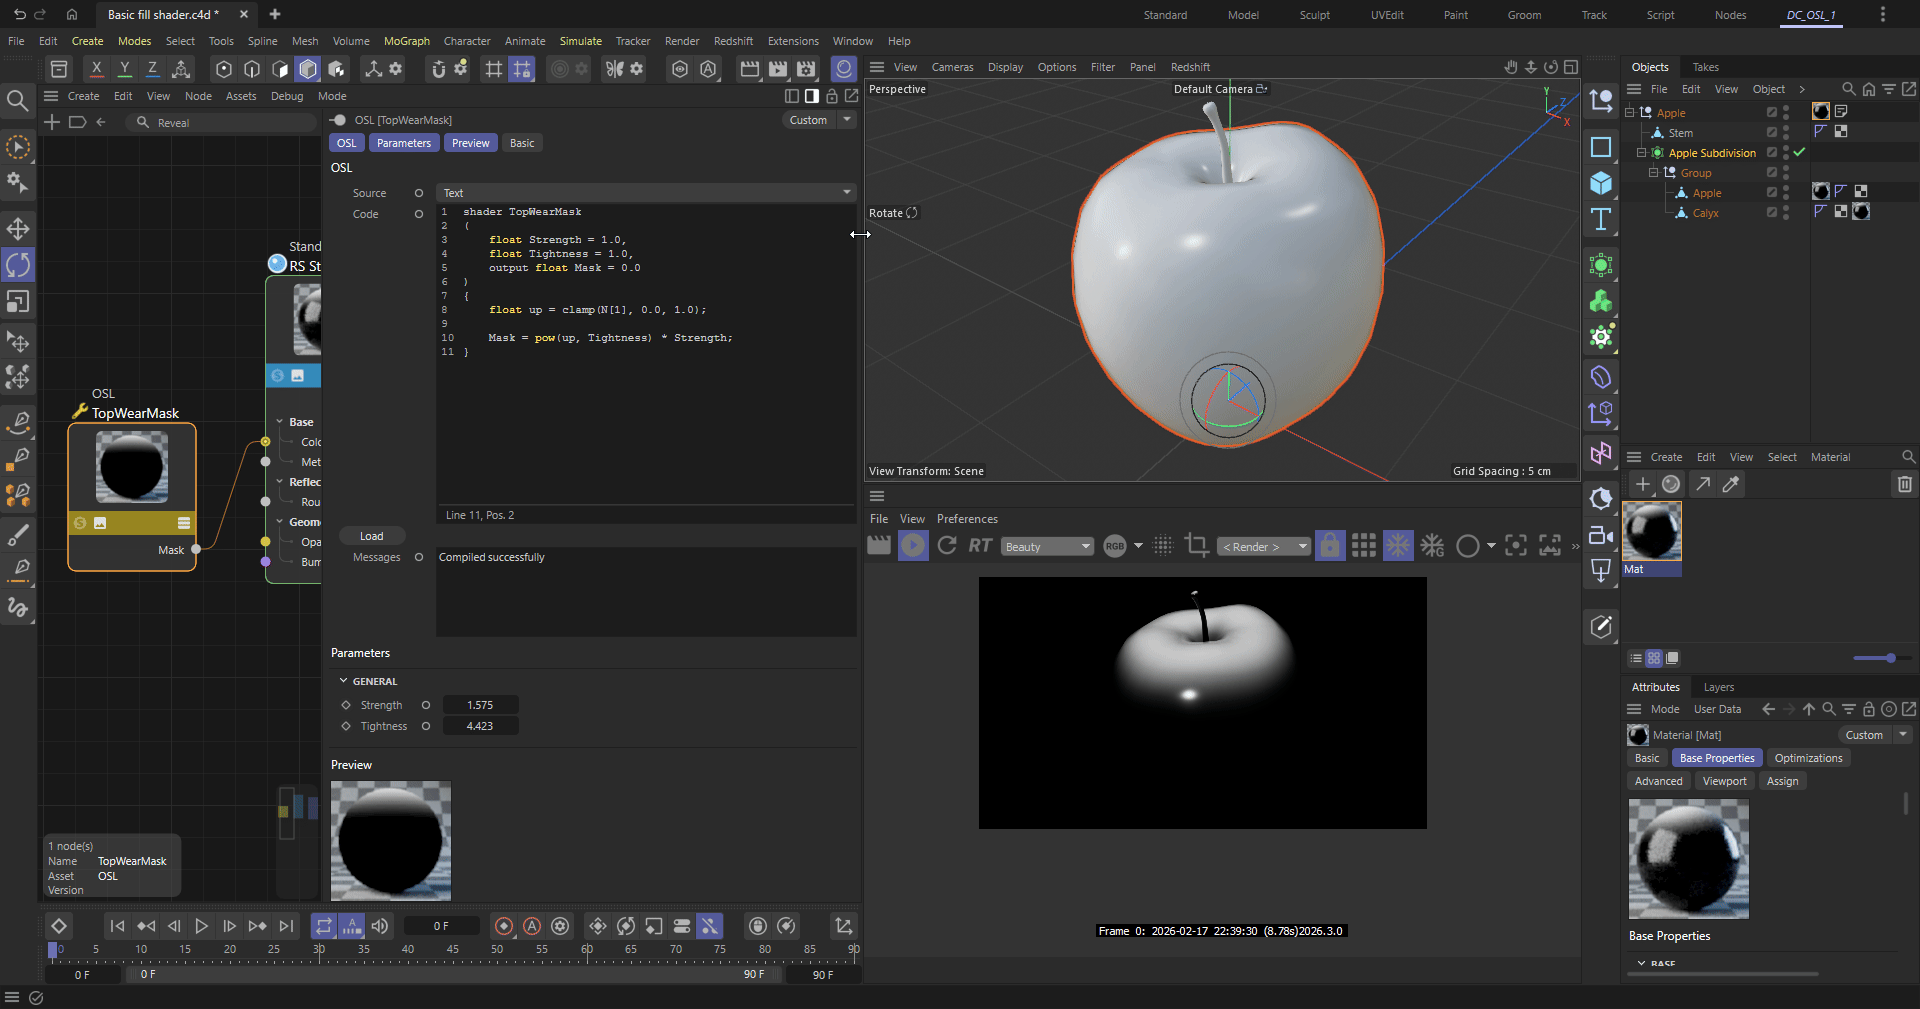This screenshot has height=1009, width=1920.
Task: Switch to the Takes tab
Action: coord(1705,67)
